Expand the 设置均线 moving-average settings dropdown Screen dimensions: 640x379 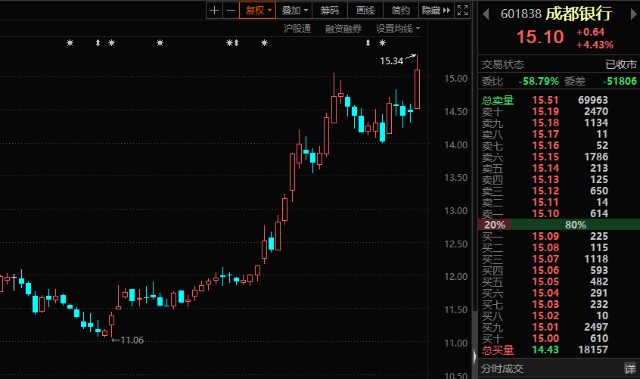pos(398,29)
